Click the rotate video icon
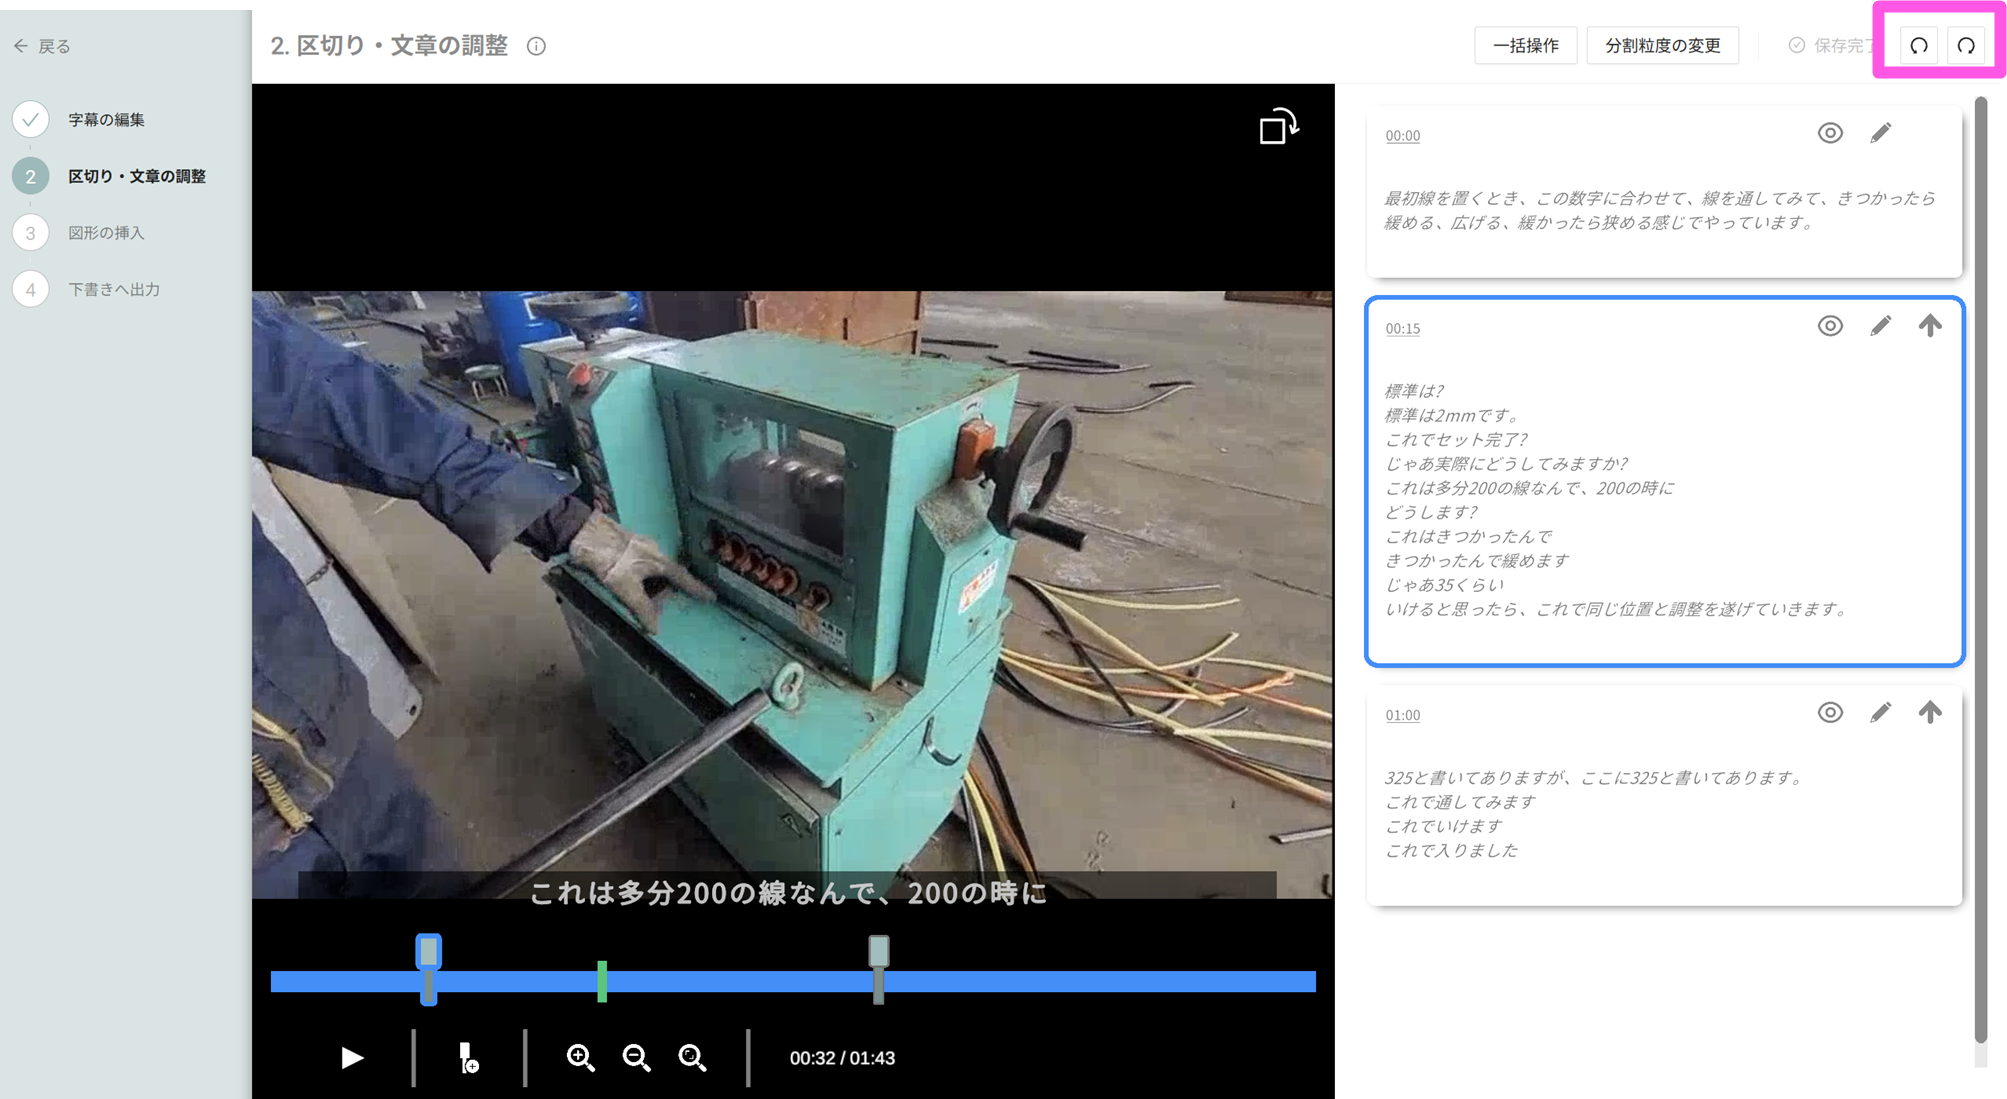Image resolution: width=2007 pixels, height=1099 pixels. (x=1277, y=127)
